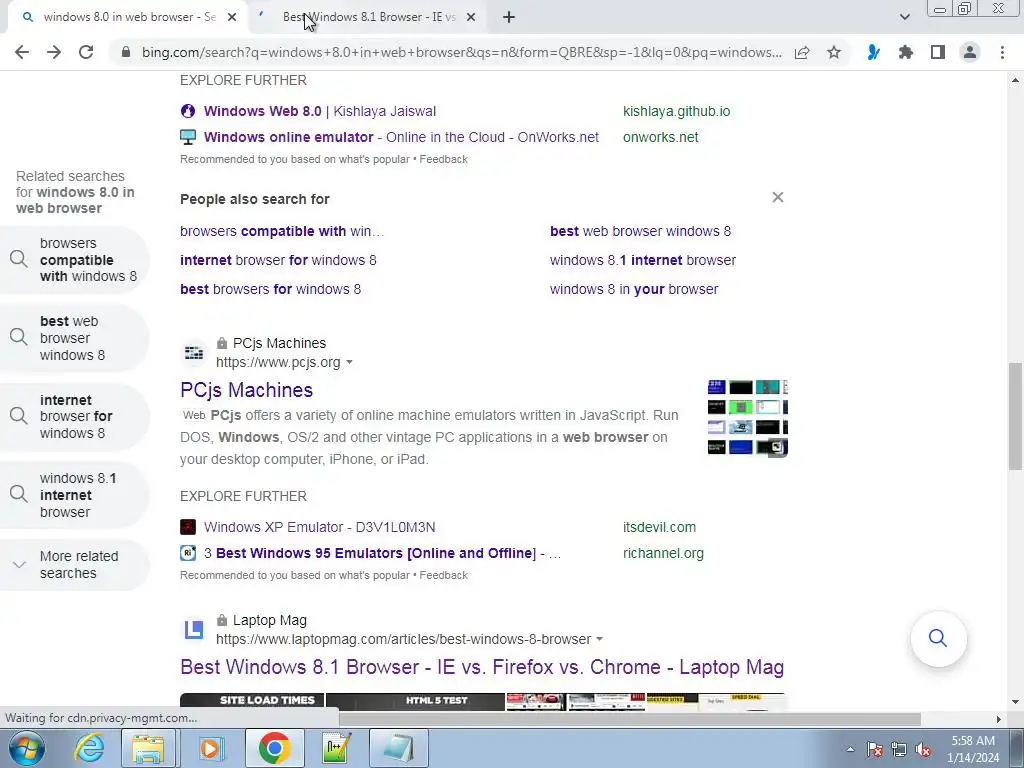The image size is (1024, 768).
Task: Open the tab search dropdown arrow
Action: [904, 17]
